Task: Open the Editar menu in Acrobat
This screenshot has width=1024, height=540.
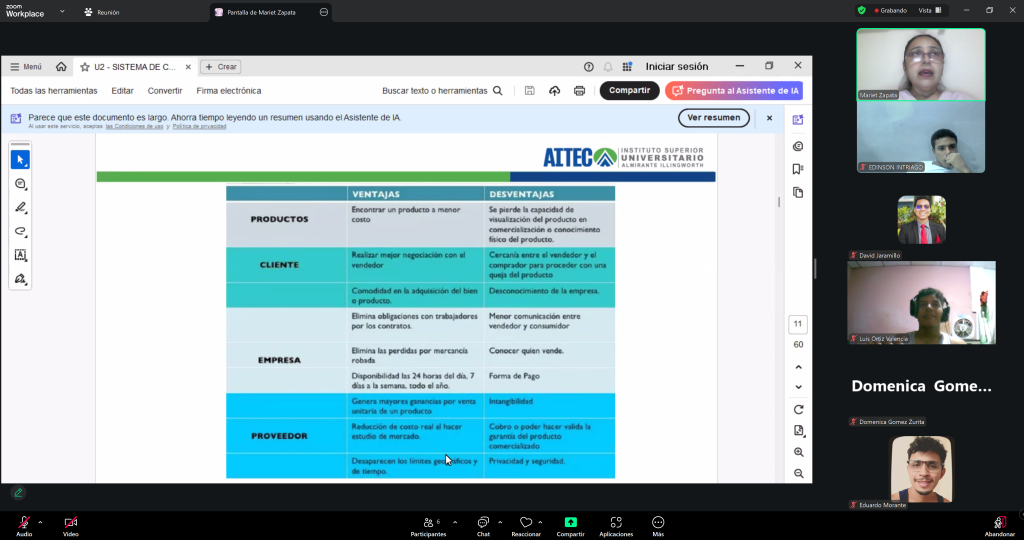Action: [122, 91]
